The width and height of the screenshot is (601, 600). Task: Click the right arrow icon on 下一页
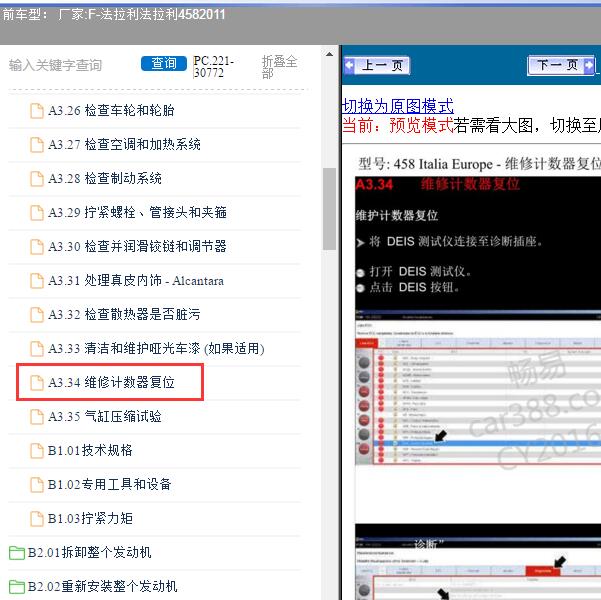[588, 66]
